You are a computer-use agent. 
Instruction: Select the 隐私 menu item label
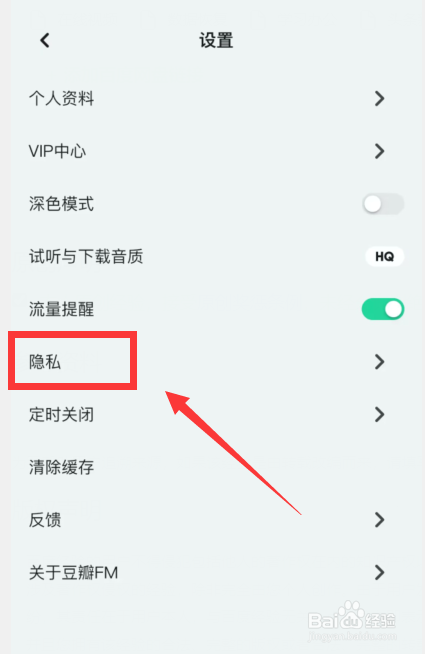click(45, 362)
